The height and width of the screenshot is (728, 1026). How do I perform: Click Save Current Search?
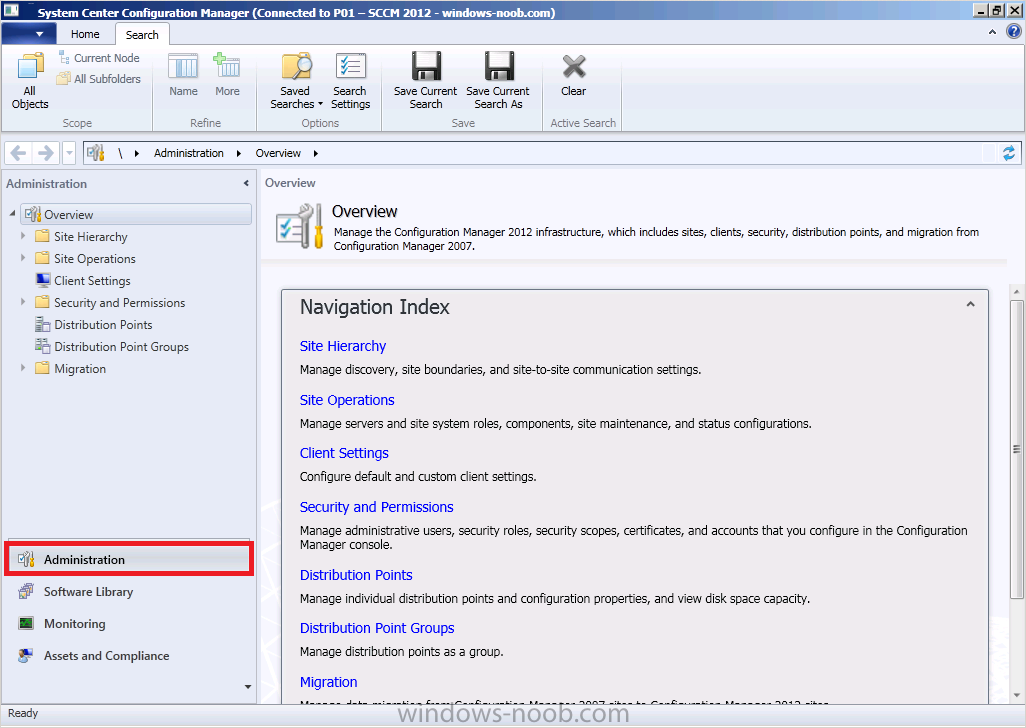[425, 80]
